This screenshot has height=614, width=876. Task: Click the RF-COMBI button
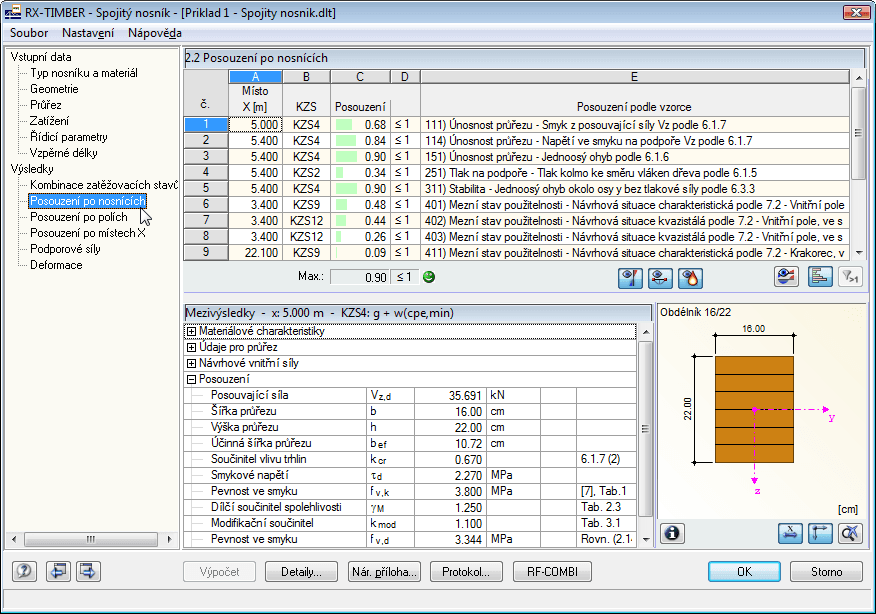tap(552, 572)
